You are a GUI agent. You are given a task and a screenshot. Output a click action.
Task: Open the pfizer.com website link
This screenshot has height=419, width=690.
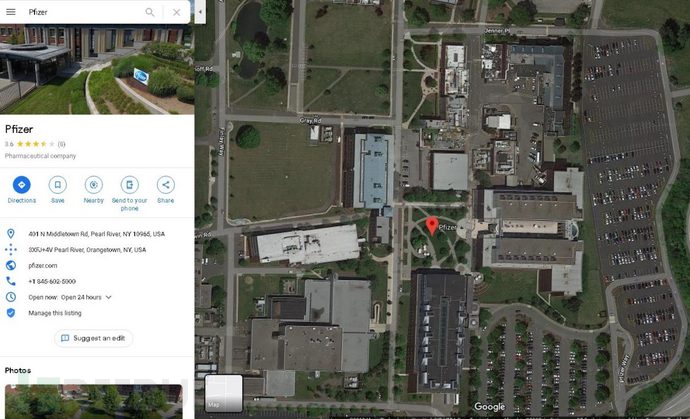pyautogui.click(x=43, y=265)
